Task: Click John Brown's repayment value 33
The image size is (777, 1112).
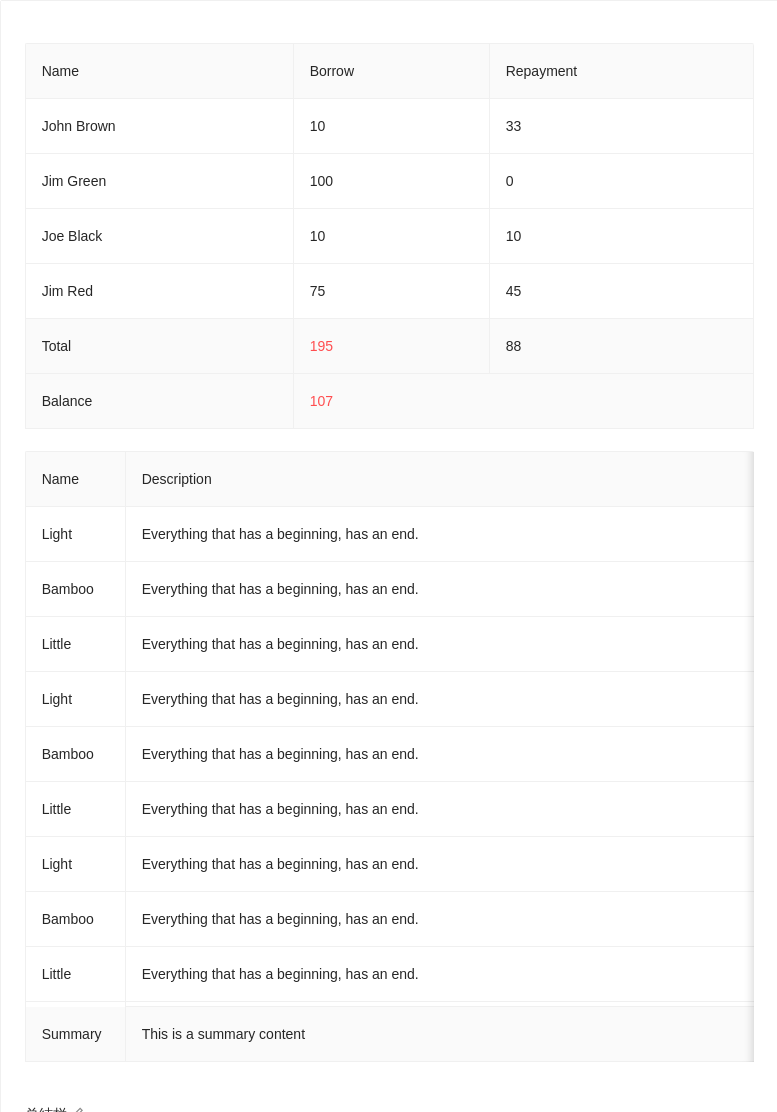Action: [x=514, y=126]
